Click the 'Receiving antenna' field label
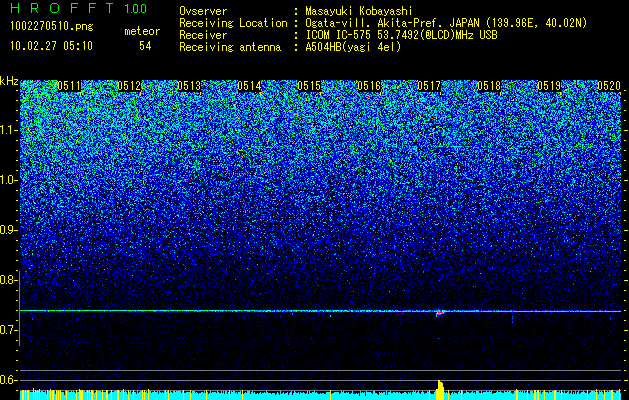The image size is (629, 400). click(x=230, y=47)
